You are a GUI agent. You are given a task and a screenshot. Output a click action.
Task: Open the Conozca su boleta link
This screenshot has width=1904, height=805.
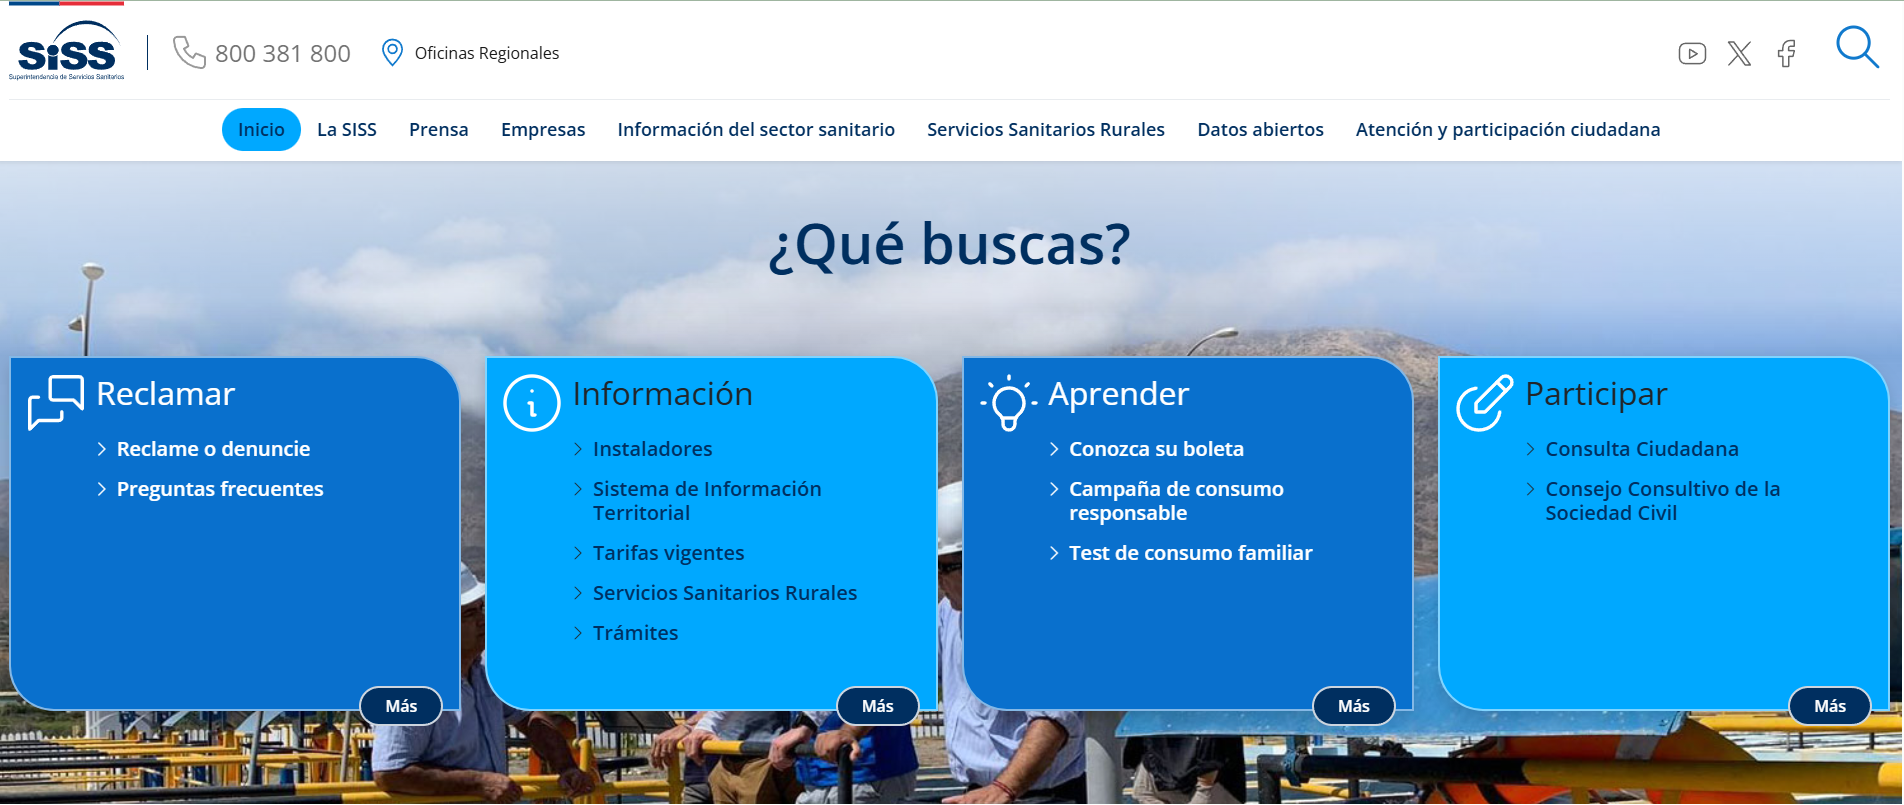pyautogui.click(x=1156, y=449)
